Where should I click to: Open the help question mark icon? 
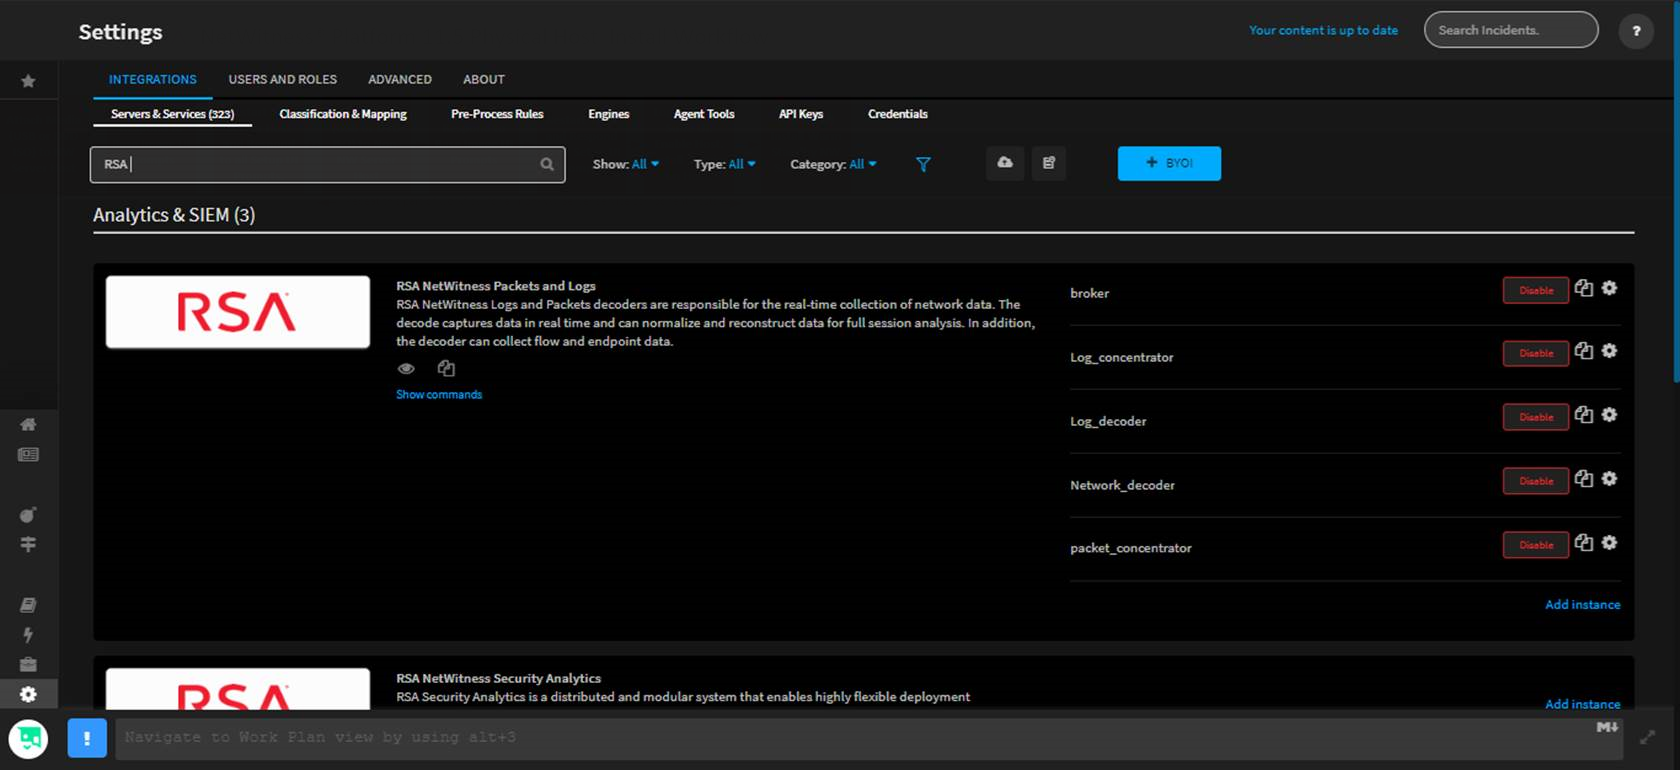coord(1636,31)
